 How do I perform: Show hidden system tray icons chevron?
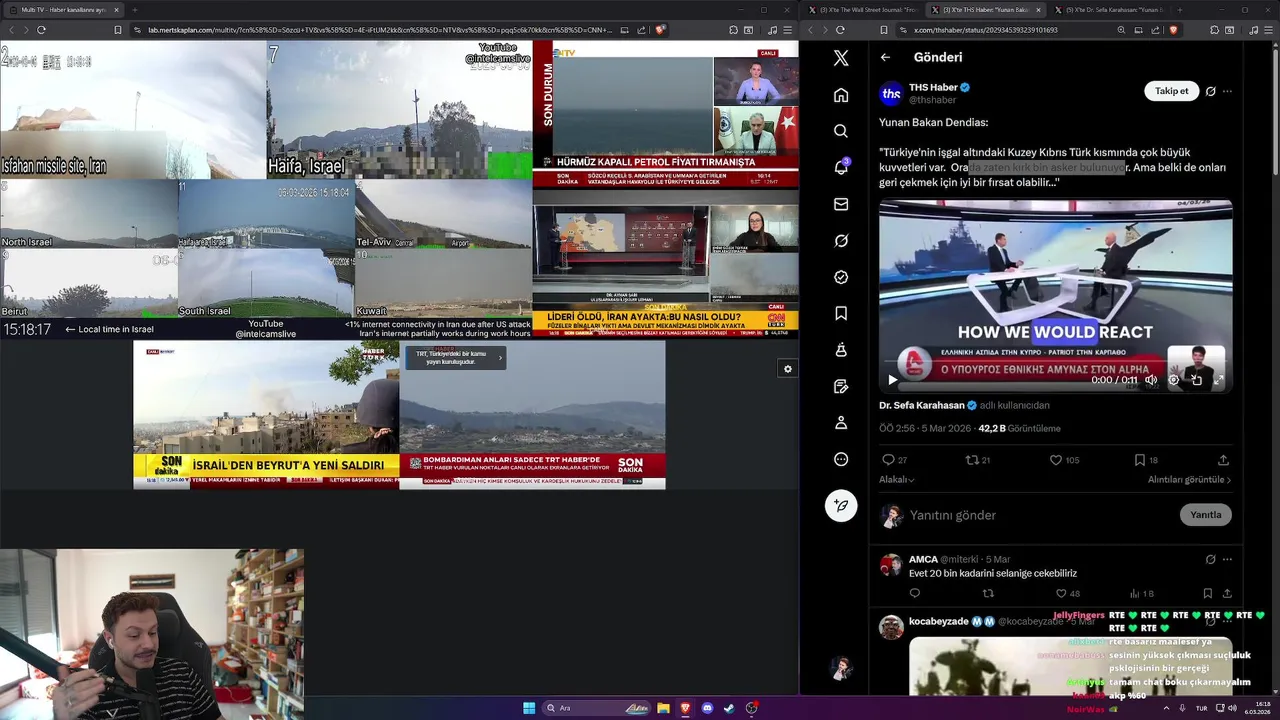click(x=1166, y=708)
